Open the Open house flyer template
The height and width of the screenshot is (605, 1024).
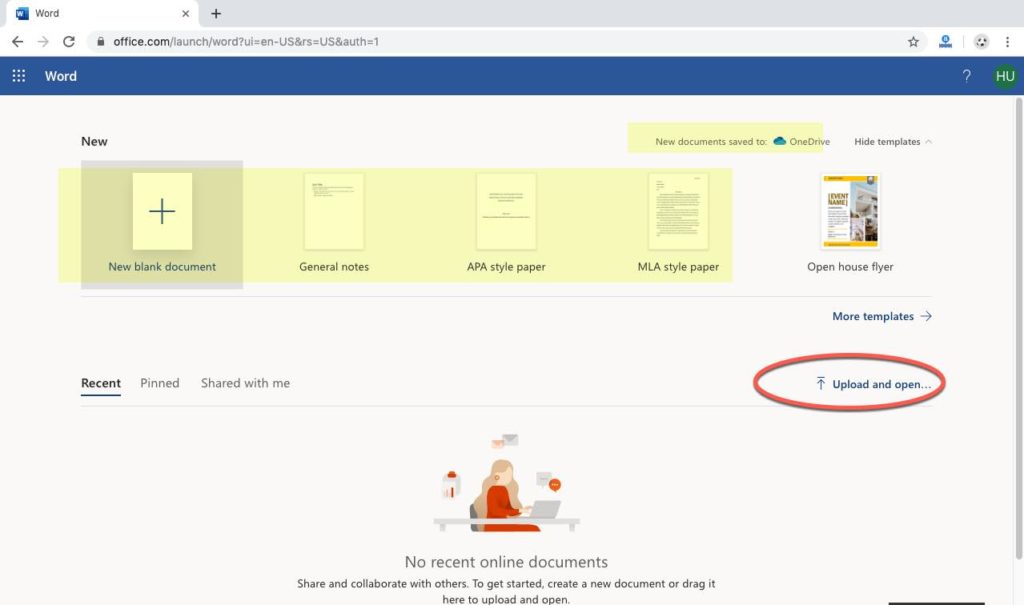click(850, 224)
